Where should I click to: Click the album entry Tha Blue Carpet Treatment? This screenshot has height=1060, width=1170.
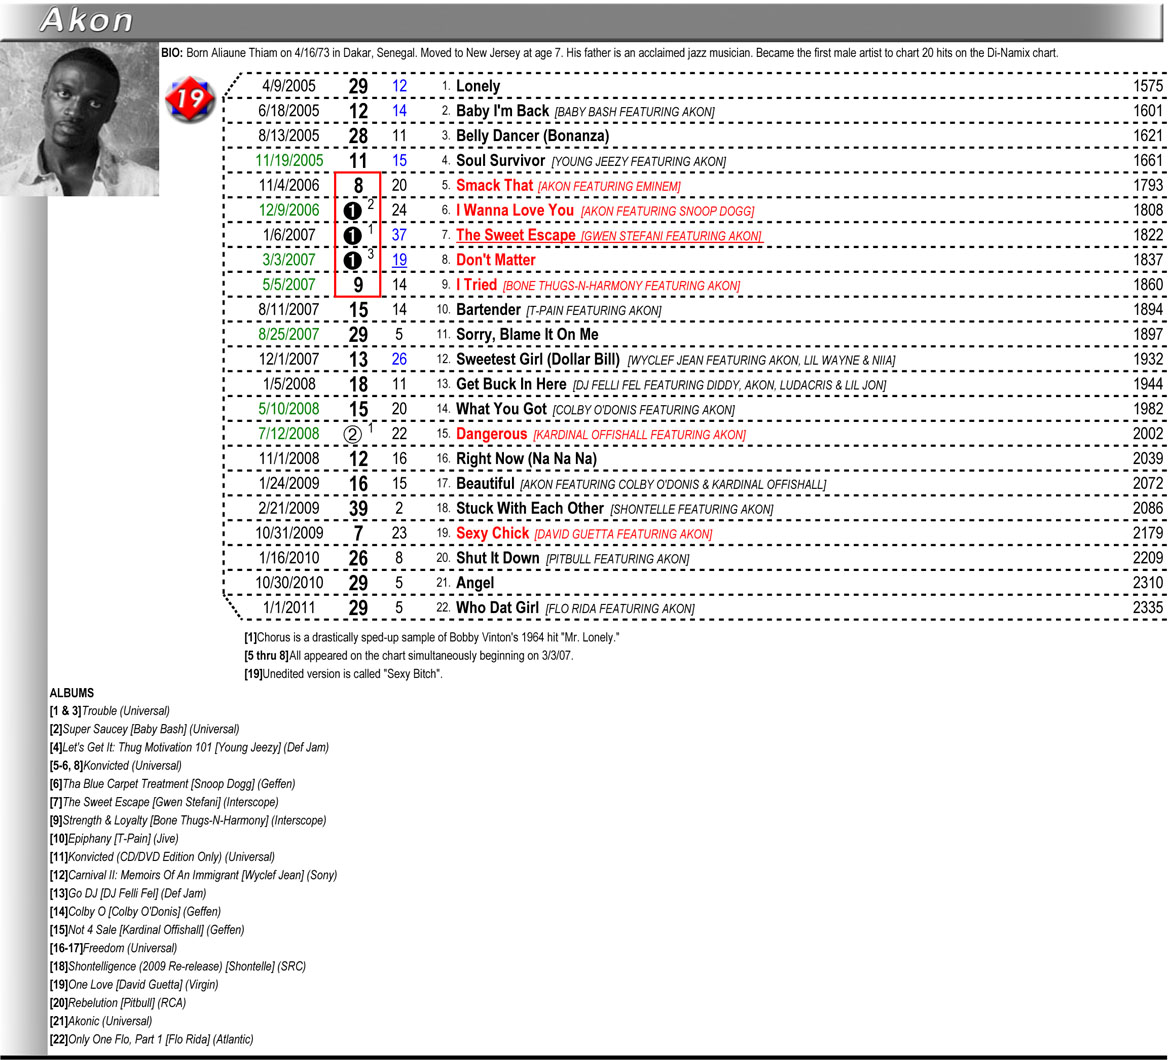click(x=172, y=784)
